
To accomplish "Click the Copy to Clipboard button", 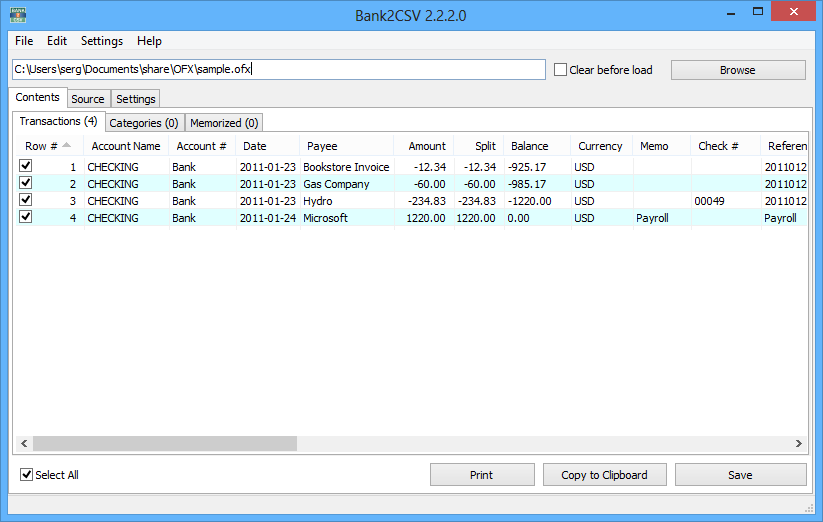I will 605,475.
